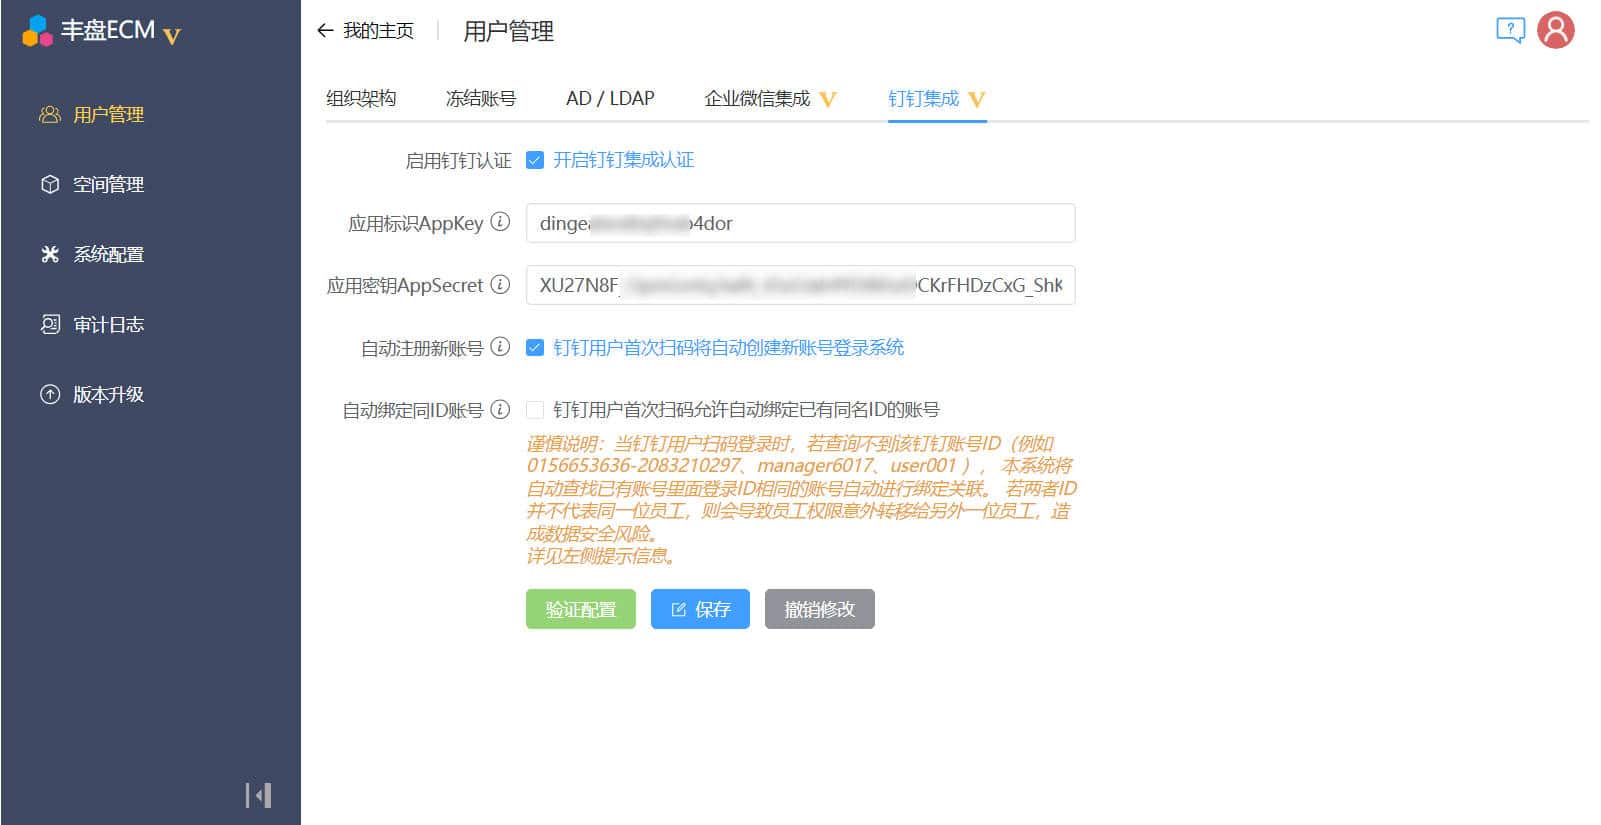This screenshot has width=1601, height=825.
Task: Click the 开启钉钉集成认证 label text
Action: pos(624,160)
